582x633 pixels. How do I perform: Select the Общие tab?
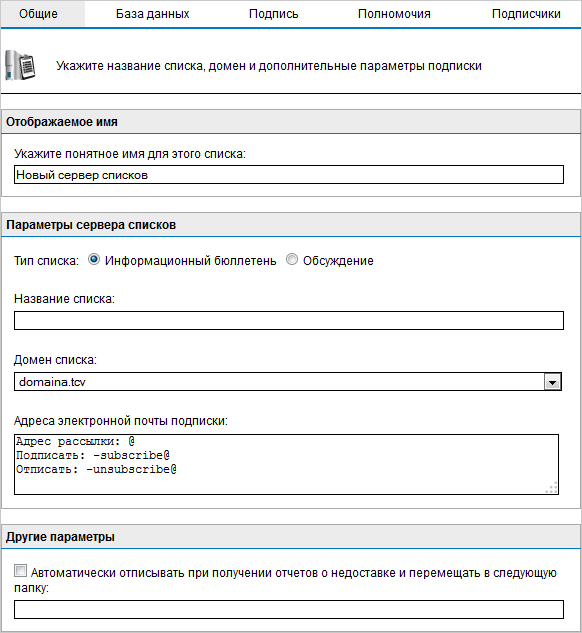click(38, 14)
